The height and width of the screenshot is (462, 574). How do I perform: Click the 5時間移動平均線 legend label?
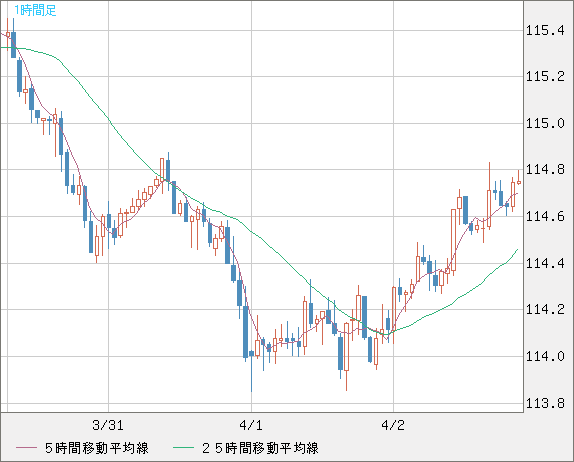(97, 448)
